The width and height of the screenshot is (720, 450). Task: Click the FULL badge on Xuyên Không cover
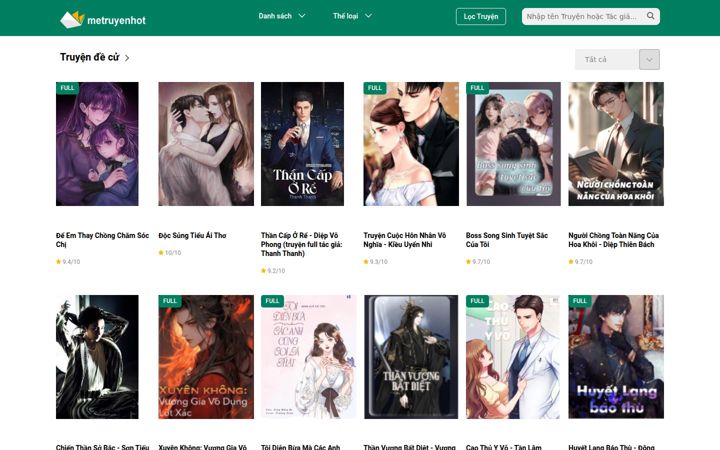[x=169, y=301]
